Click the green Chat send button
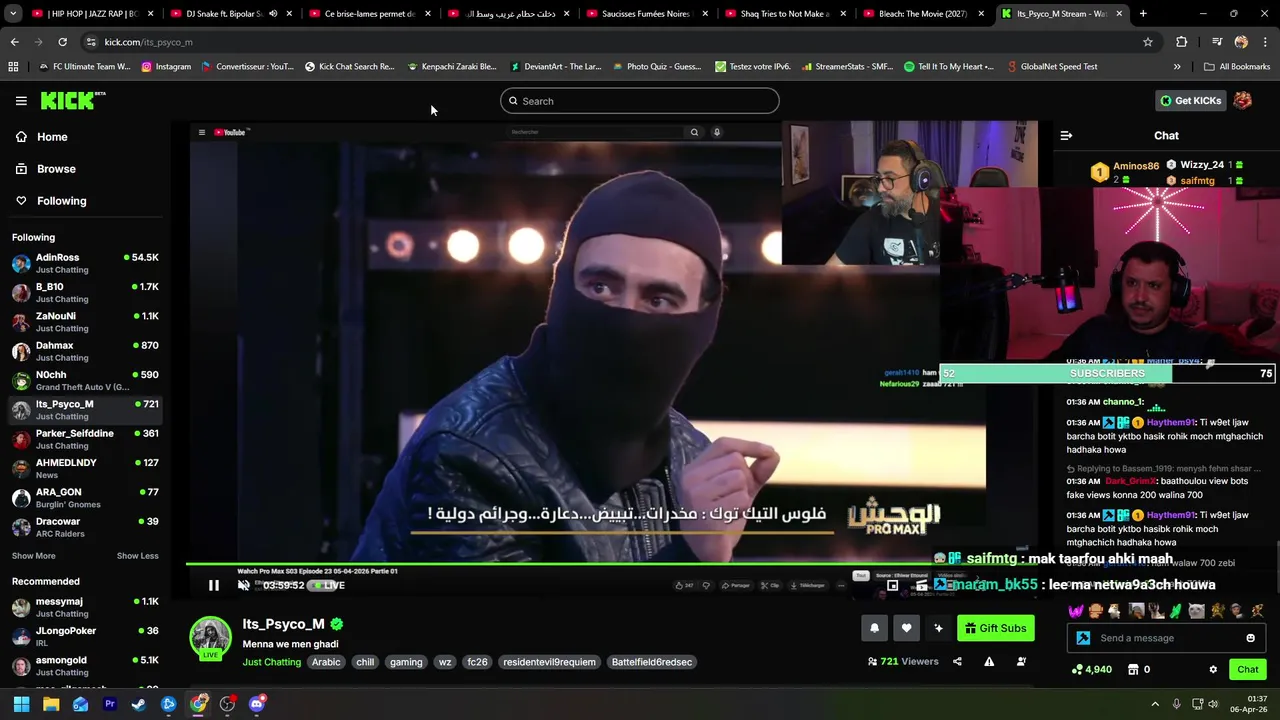The image size is (1280, 720). point(1248,670)
